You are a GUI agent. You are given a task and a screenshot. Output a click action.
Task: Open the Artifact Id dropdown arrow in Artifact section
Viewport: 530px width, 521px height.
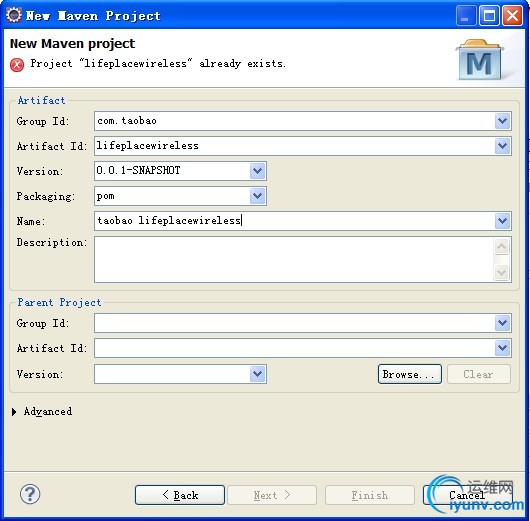pyautogui.click(x=503, y=146)
